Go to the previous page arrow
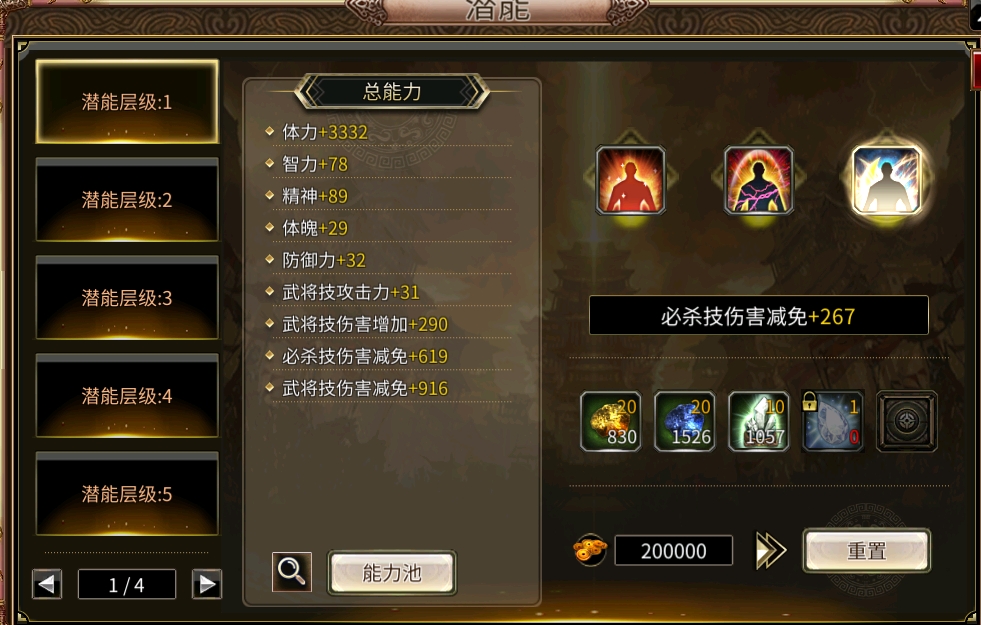The height and width of the screenshot is (625, 981). point(47,584)
